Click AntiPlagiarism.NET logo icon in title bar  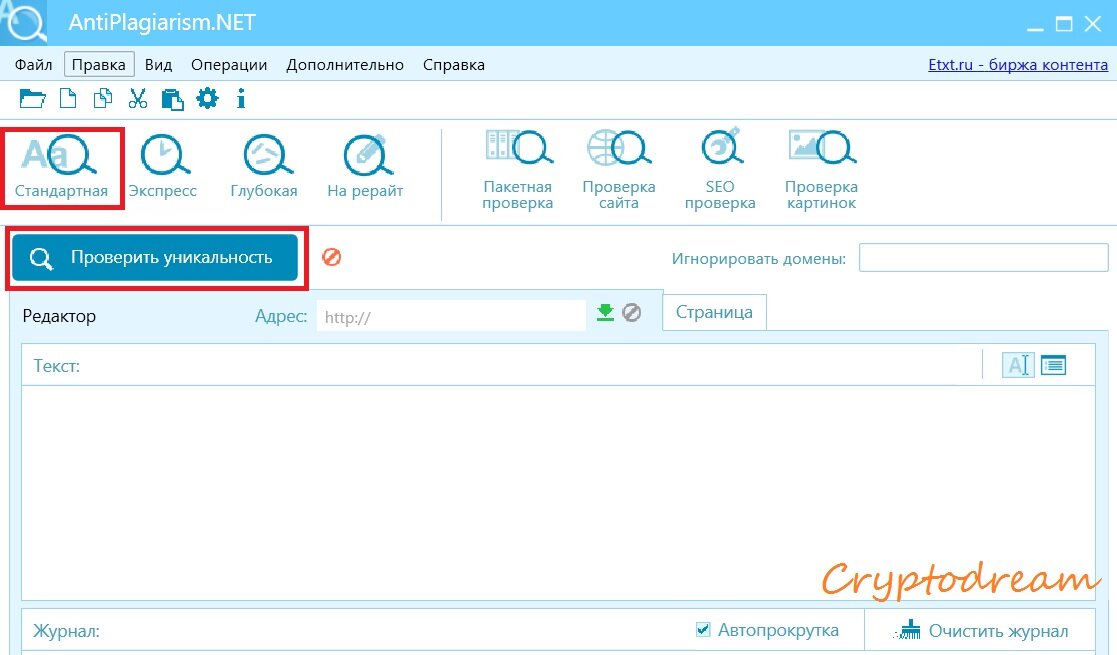(x=24, y=22)
